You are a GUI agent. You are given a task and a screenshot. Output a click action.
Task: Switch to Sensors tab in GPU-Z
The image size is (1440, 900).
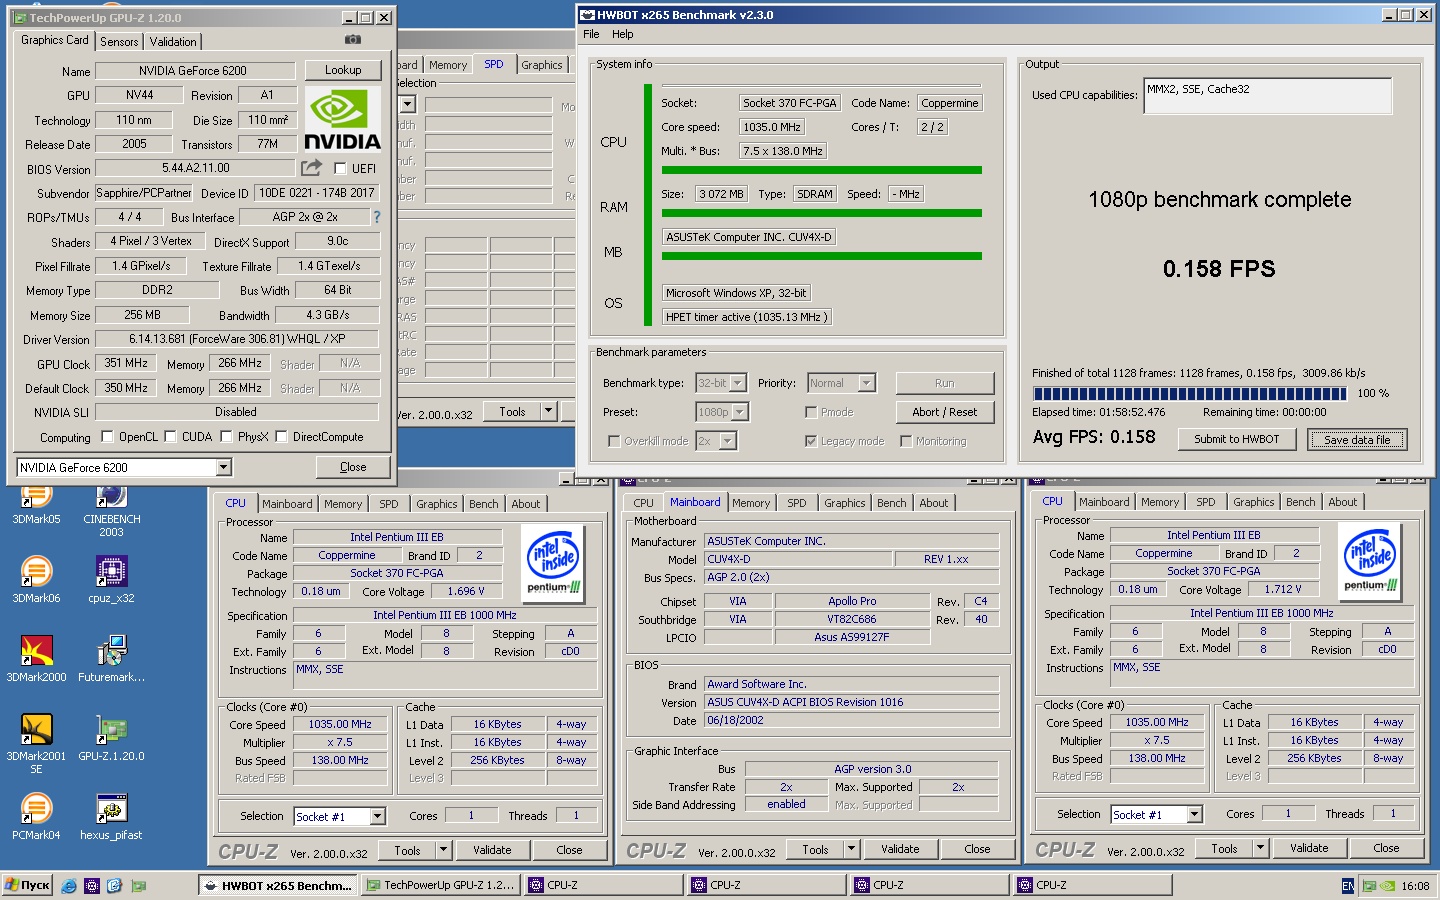pos(119,42)
